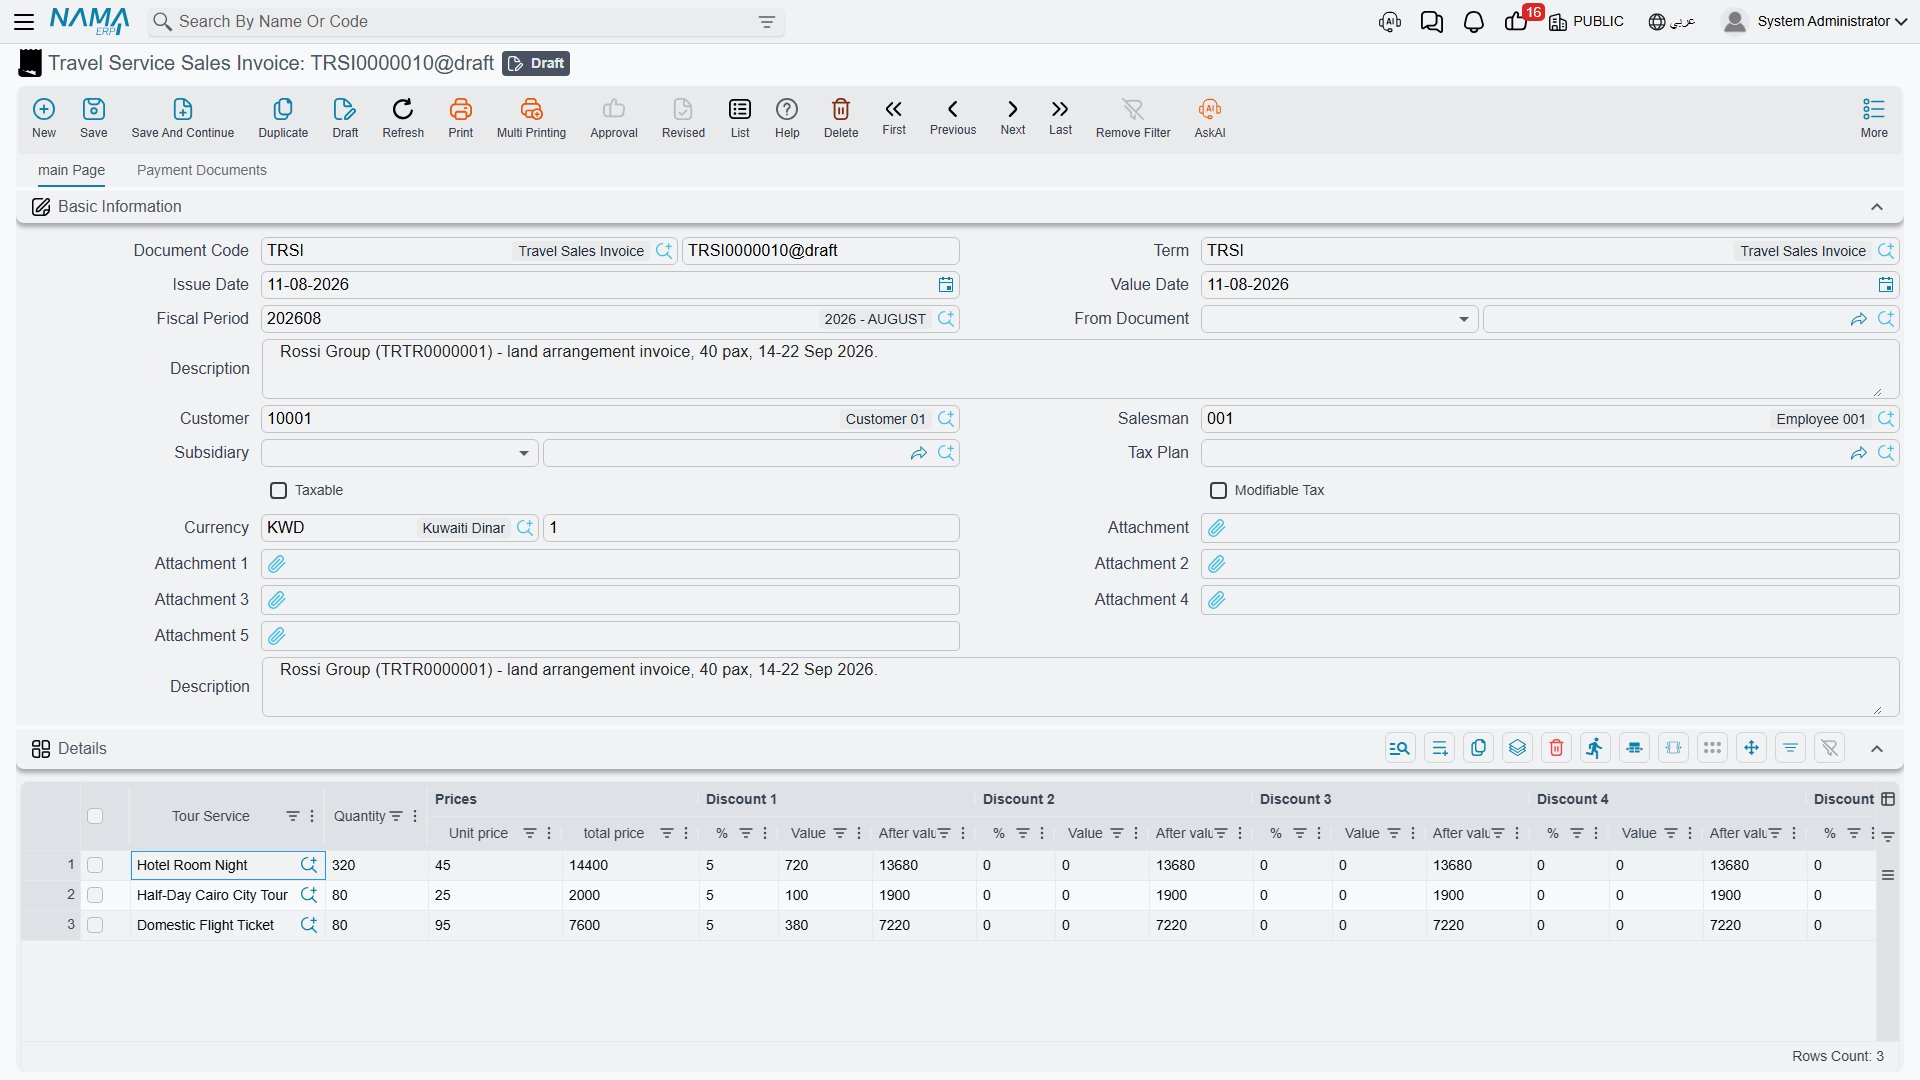This screenshot has width=1920, height=1080.
Task: Click total price cell 14400
Action: [630, 865]
